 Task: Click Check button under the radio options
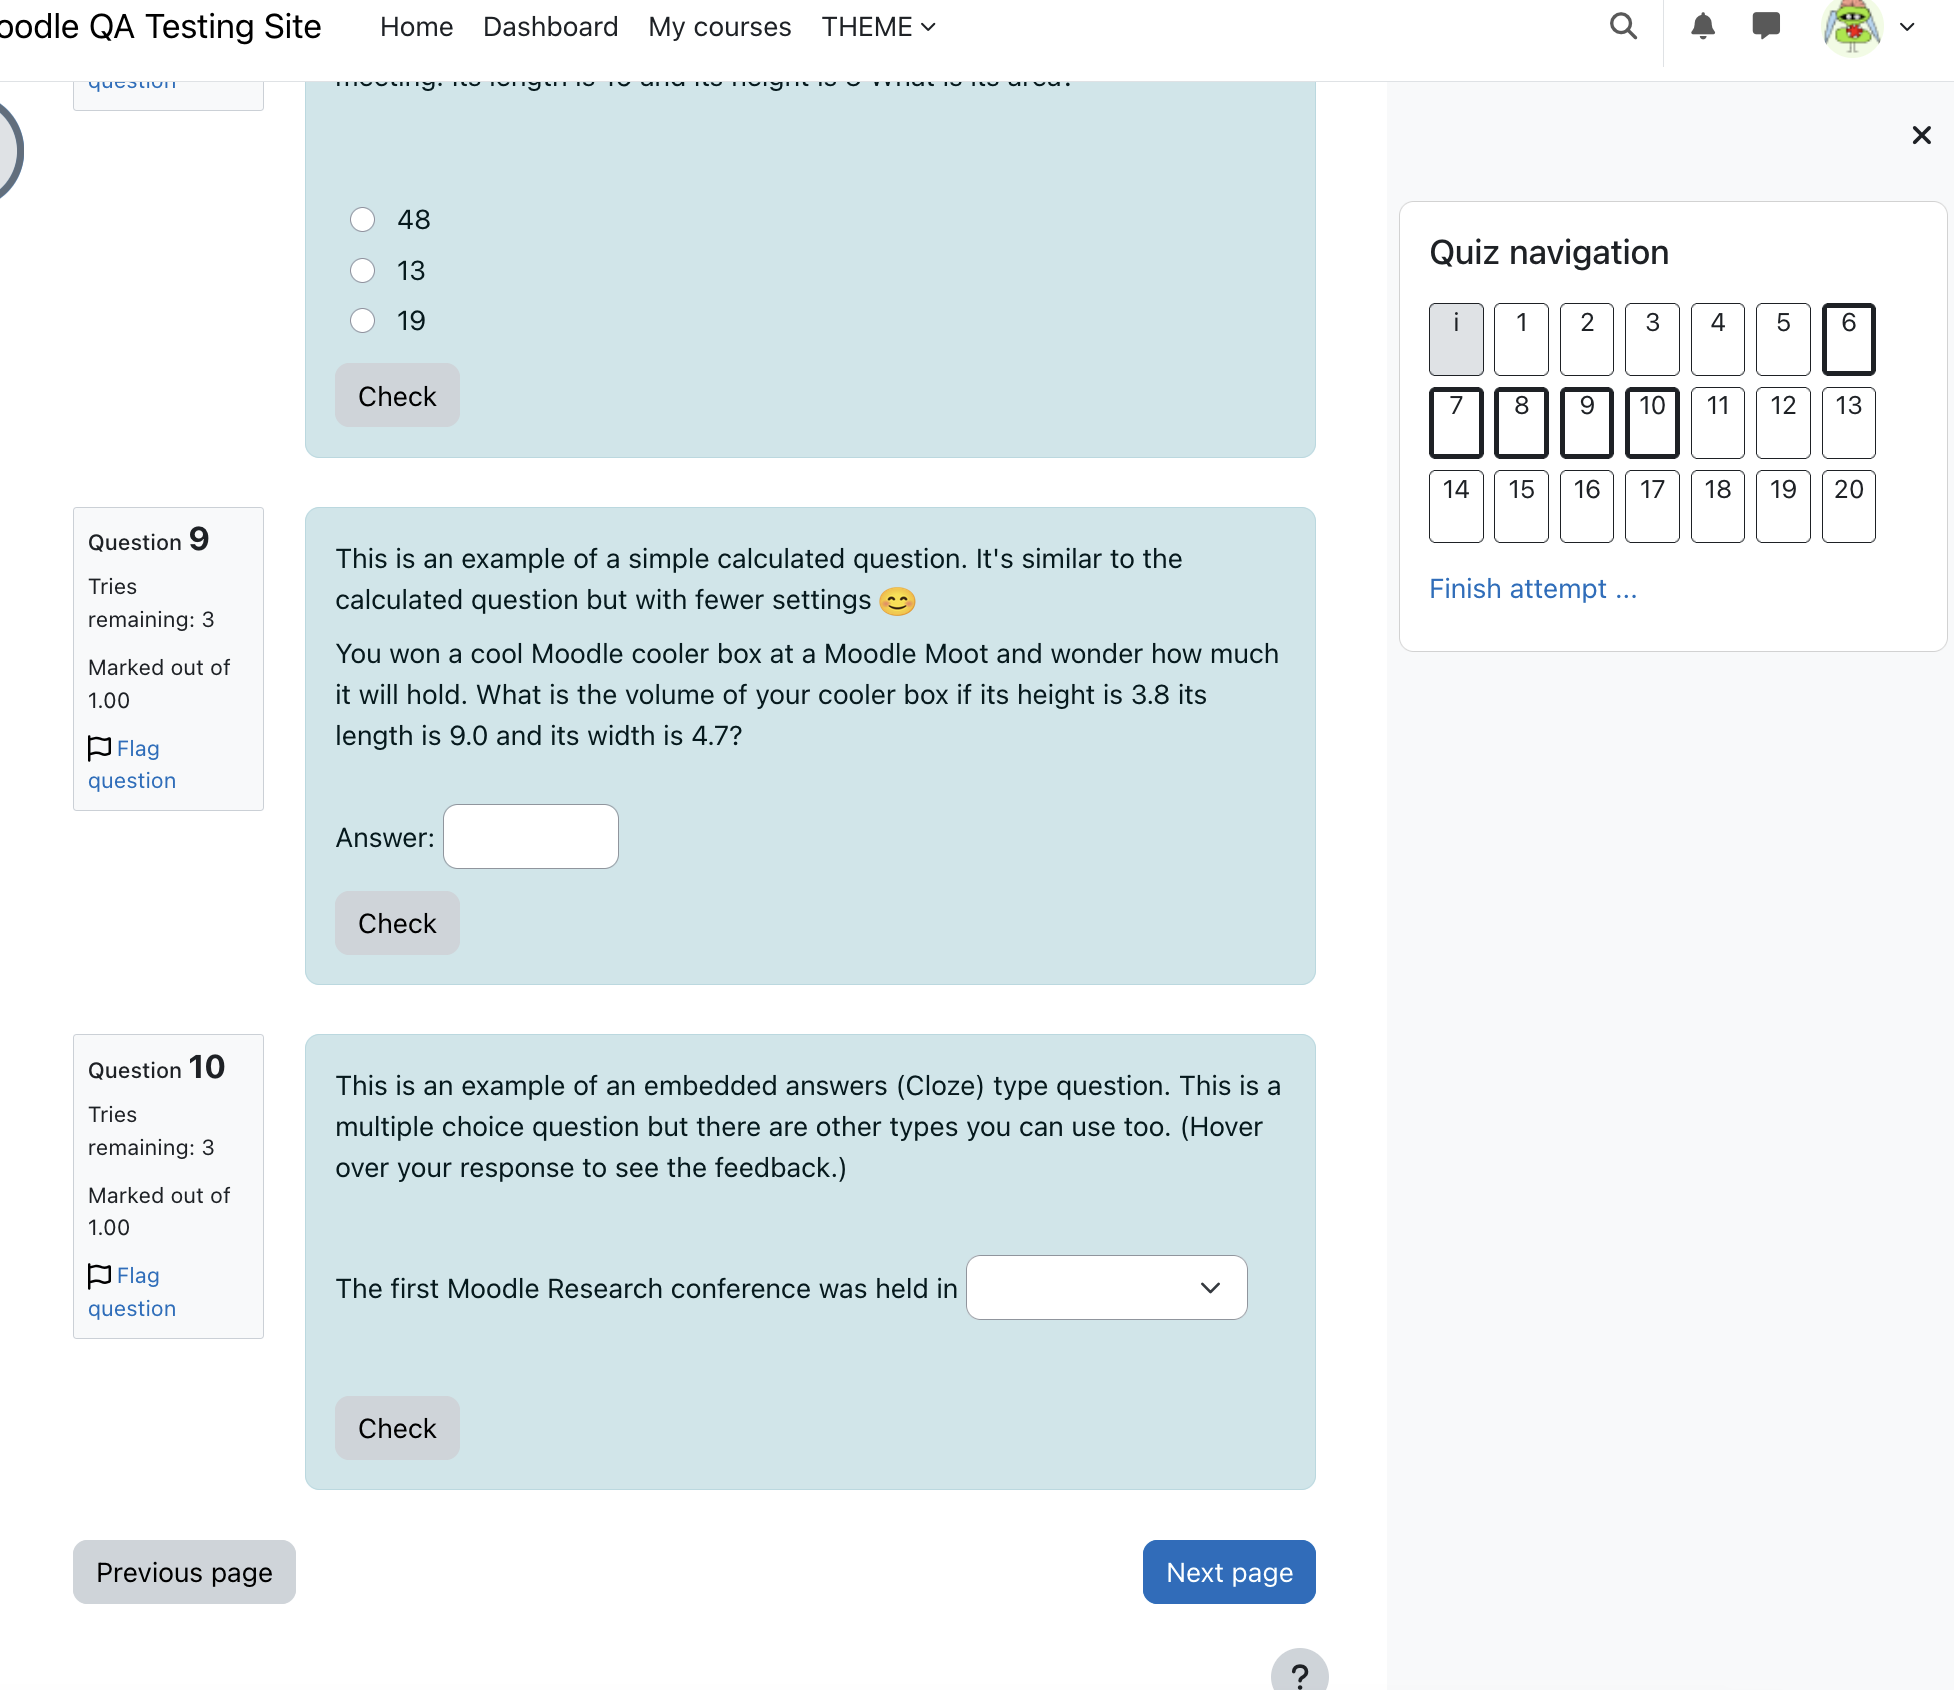[x=397, y=396]
